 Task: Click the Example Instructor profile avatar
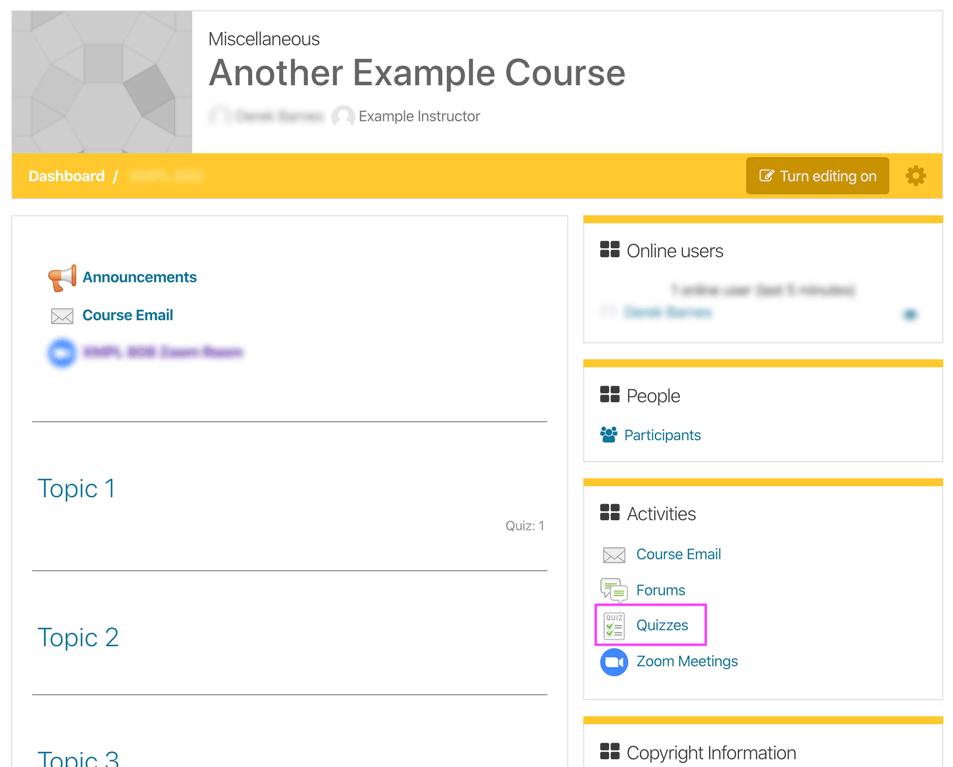[343, 116]
